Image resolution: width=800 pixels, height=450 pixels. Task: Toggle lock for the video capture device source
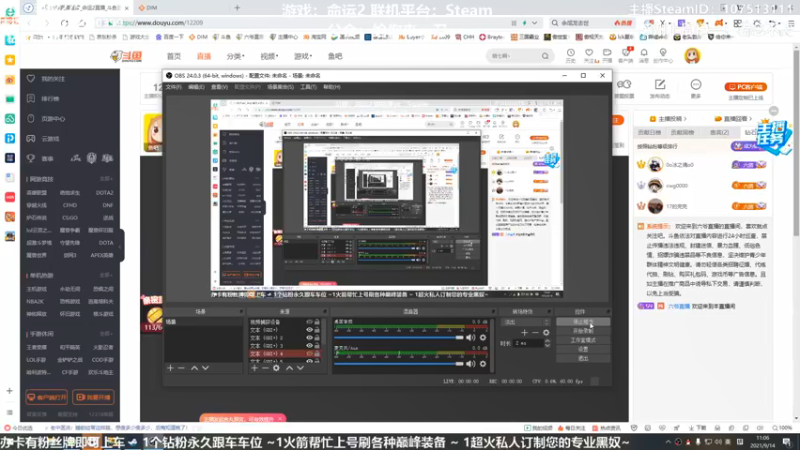317,322
